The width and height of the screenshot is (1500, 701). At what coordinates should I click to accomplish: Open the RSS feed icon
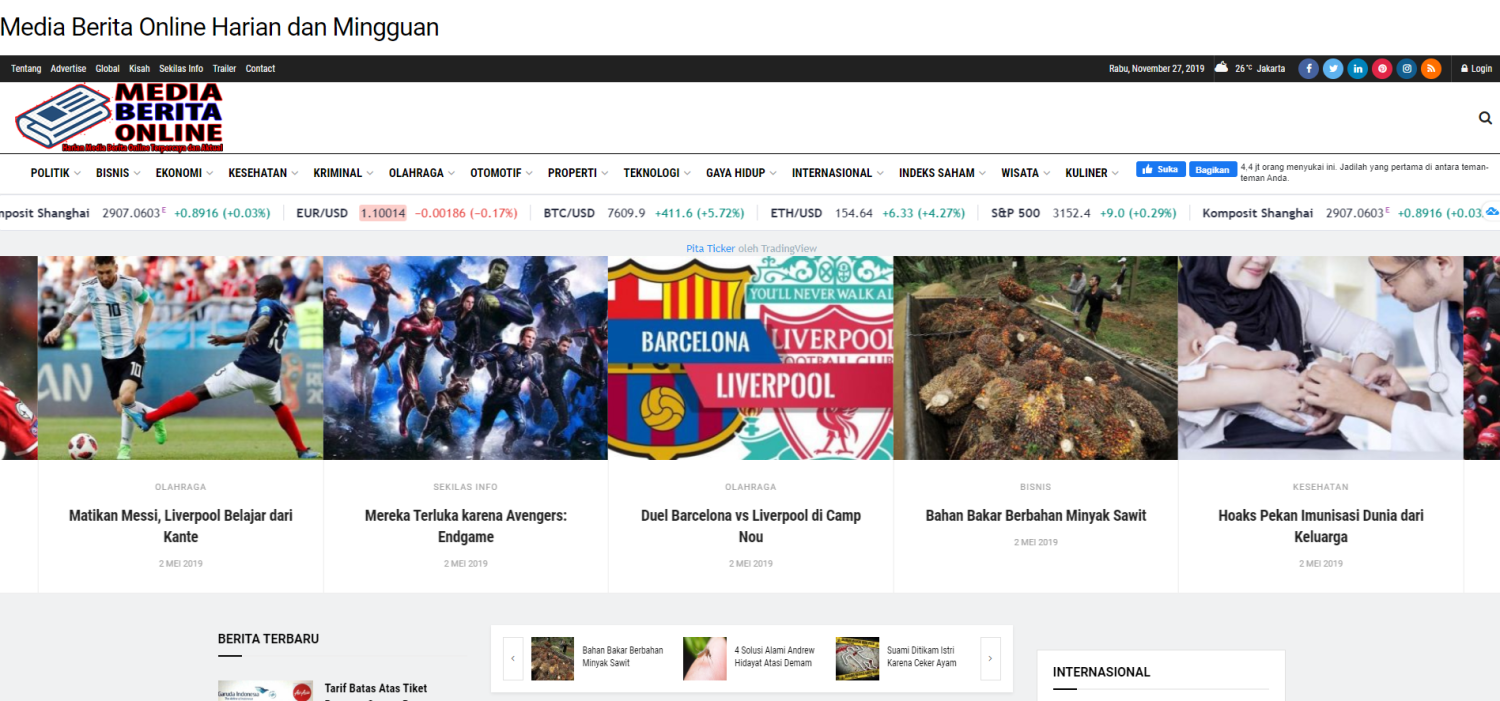point(1431,69)
